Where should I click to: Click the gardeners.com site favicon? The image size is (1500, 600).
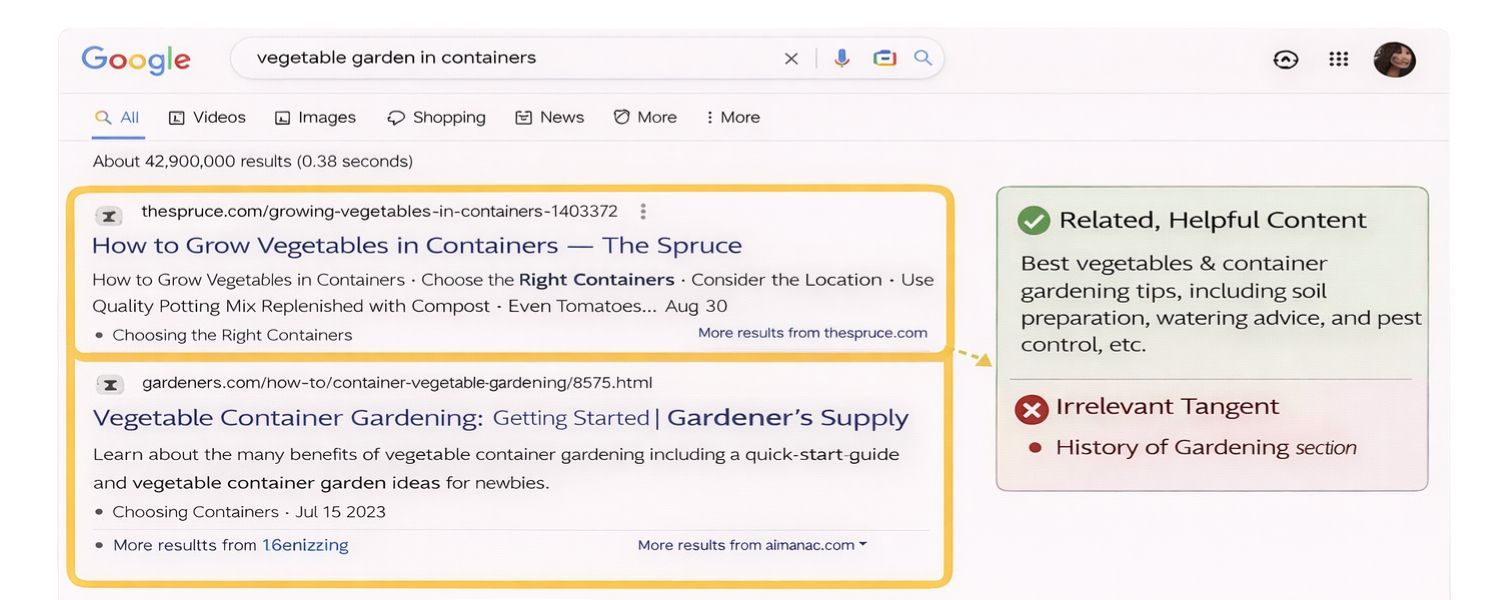[109, 384]
